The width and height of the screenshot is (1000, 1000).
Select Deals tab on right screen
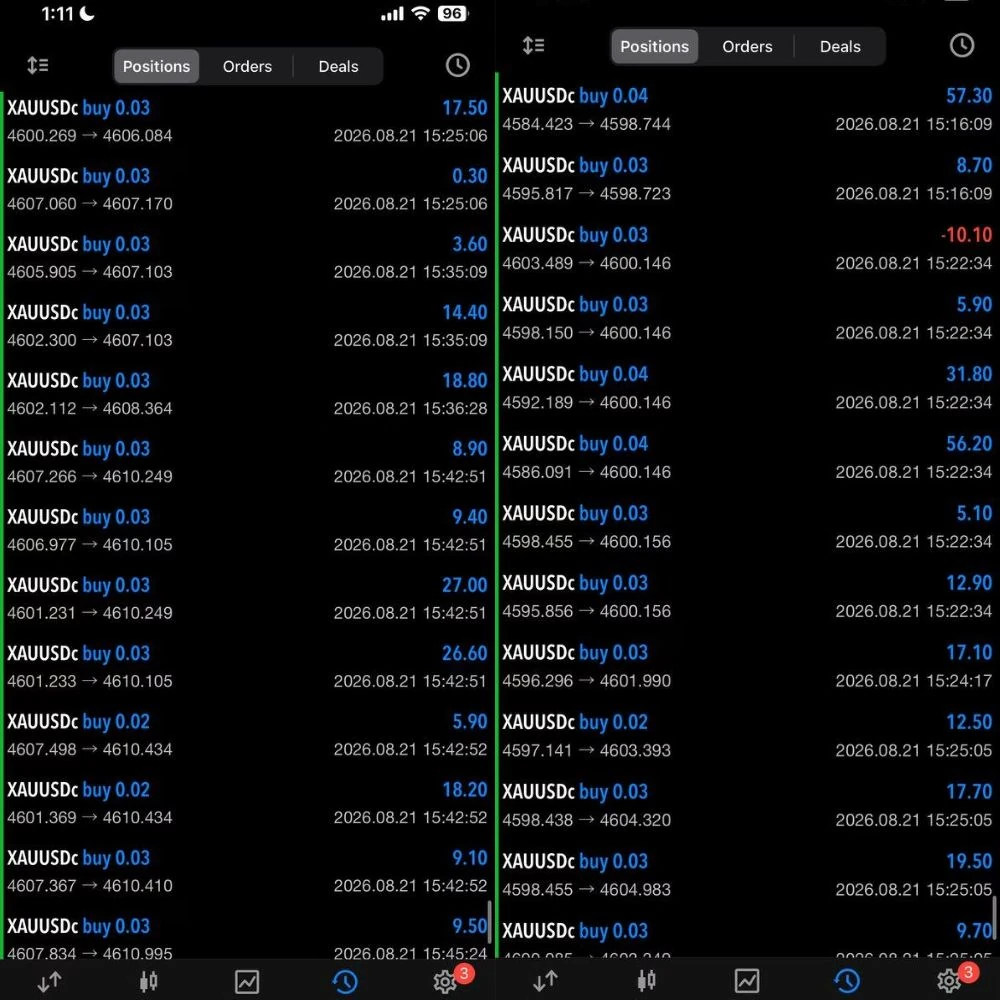pos(840,47)
